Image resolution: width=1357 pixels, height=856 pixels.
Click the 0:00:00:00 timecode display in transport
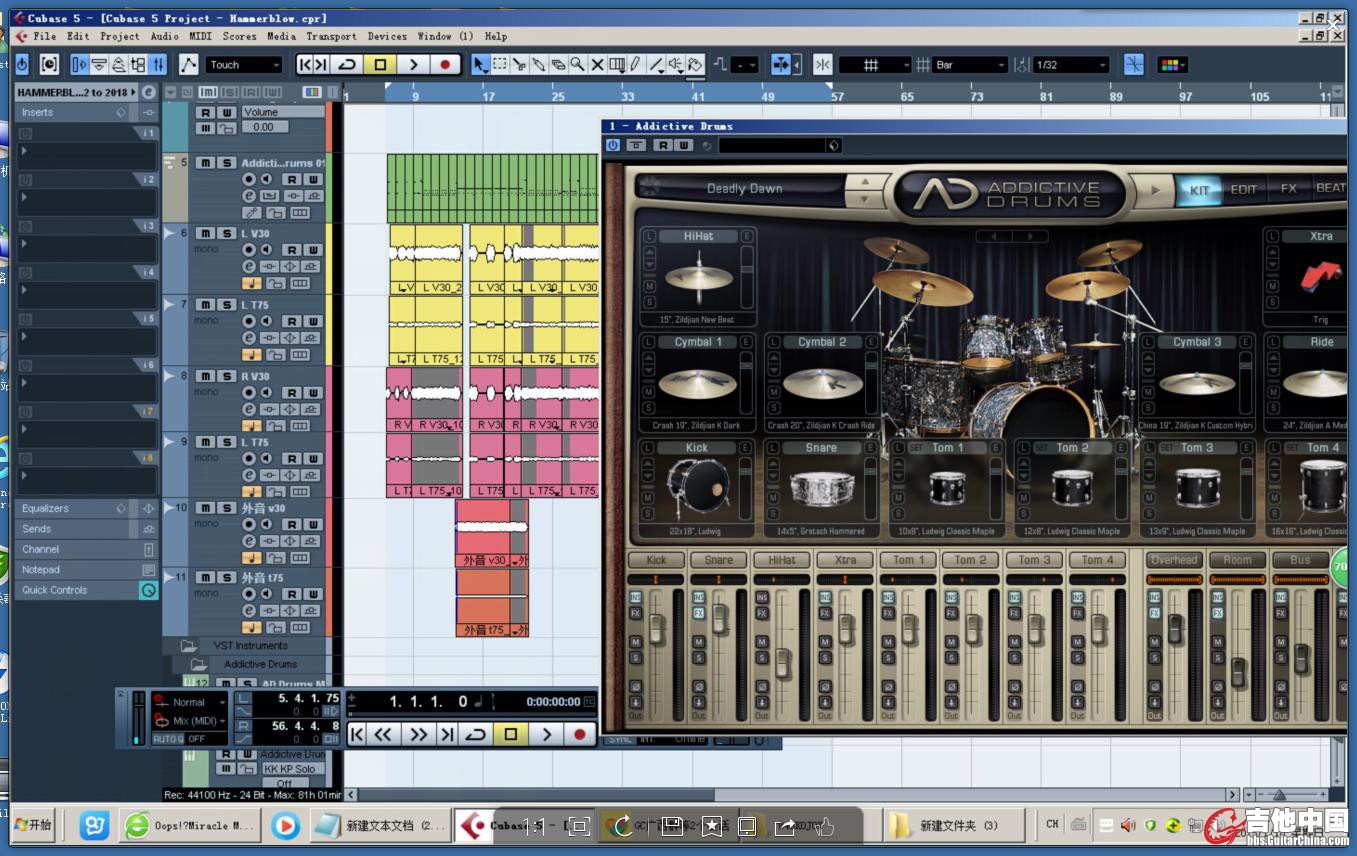pyautogui.click(x=553, y=702)
